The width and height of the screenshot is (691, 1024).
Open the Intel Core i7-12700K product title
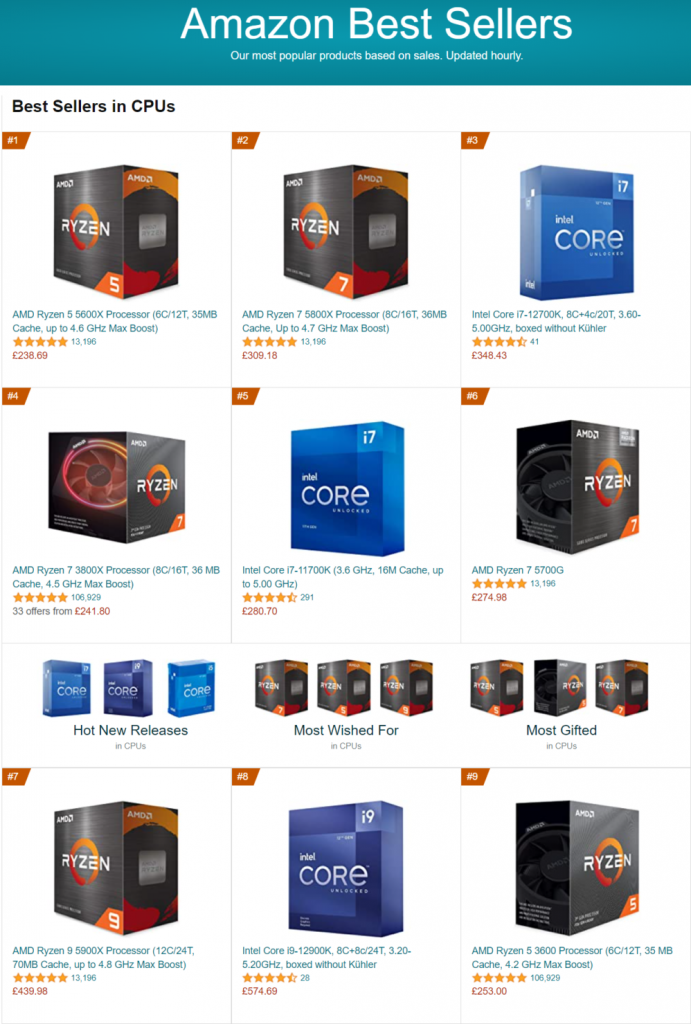[x=556, y=321]
